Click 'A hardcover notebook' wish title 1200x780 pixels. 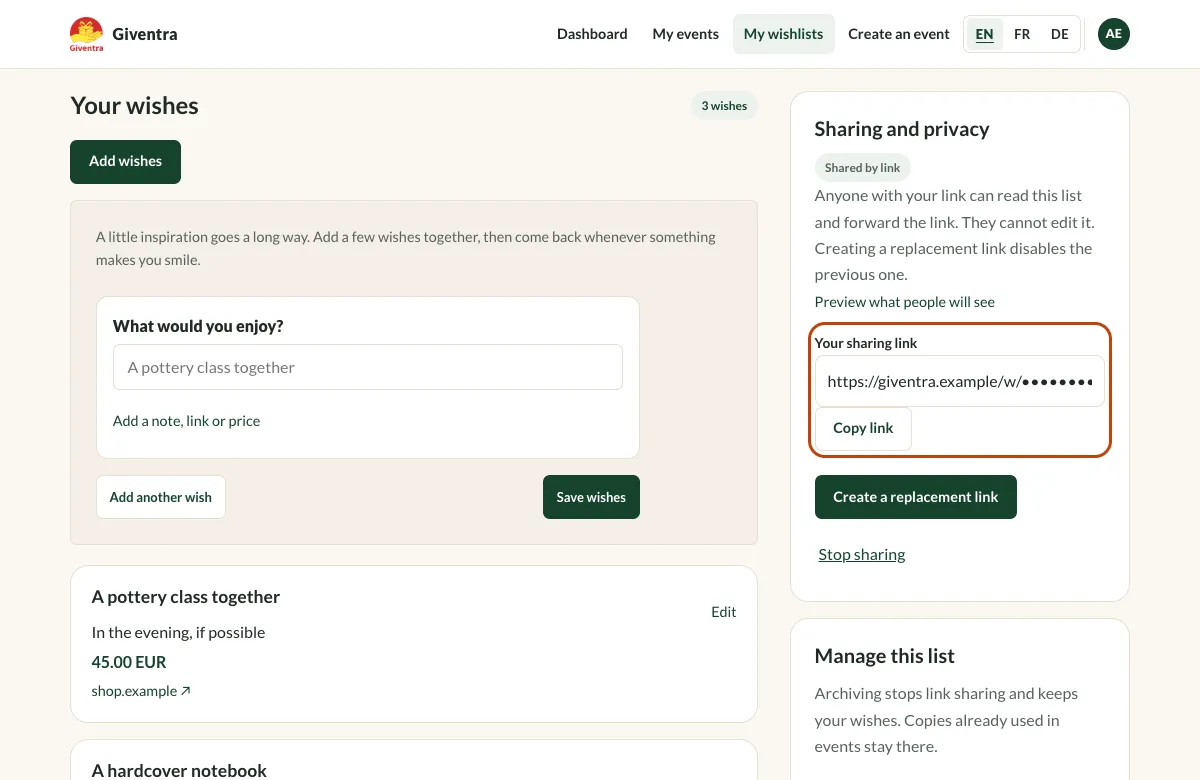[x=179, y=770]
